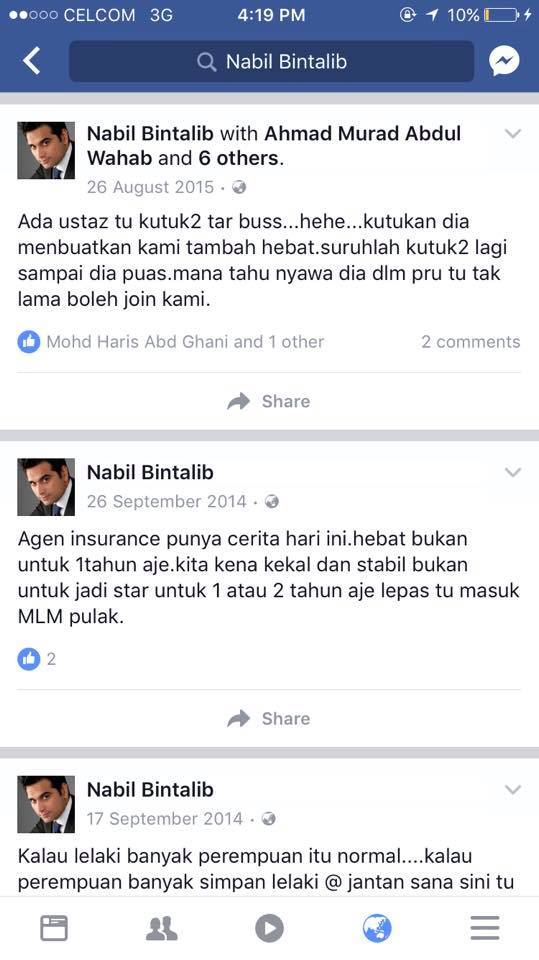The height and width of the screenshot is (960, 539).
Task: Tap the back arrow in header
Action: click(31, 61)
